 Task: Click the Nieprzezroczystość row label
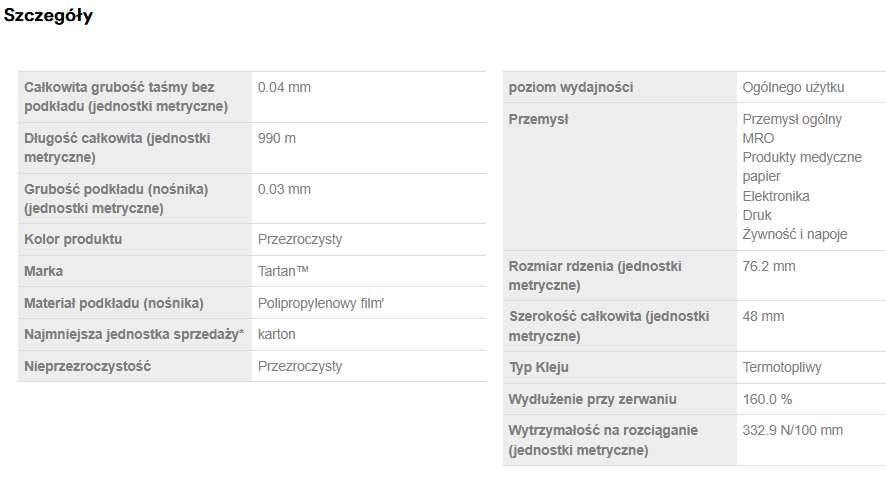[x=87, y=366]
